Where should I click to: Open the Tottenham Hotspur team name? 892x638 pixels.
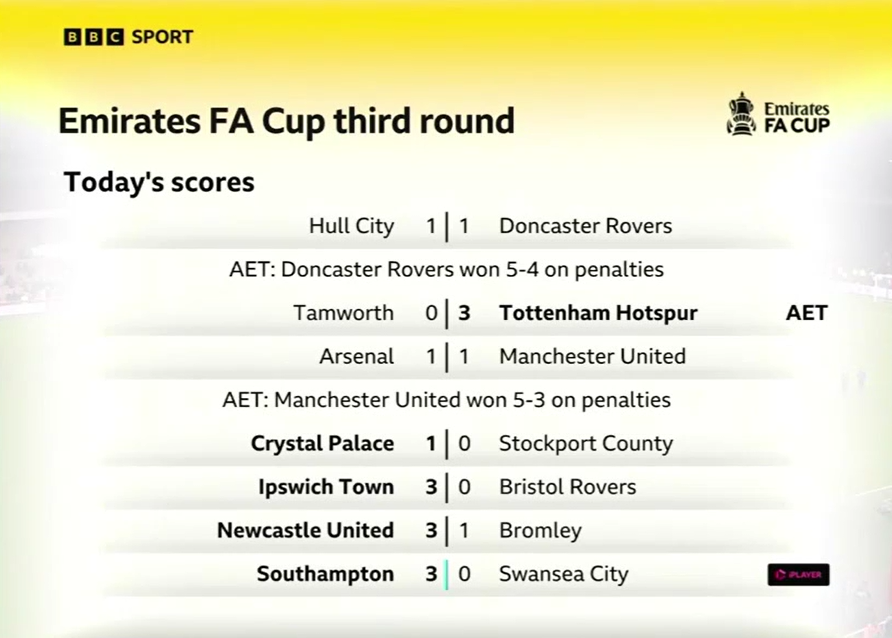[598, 313]
